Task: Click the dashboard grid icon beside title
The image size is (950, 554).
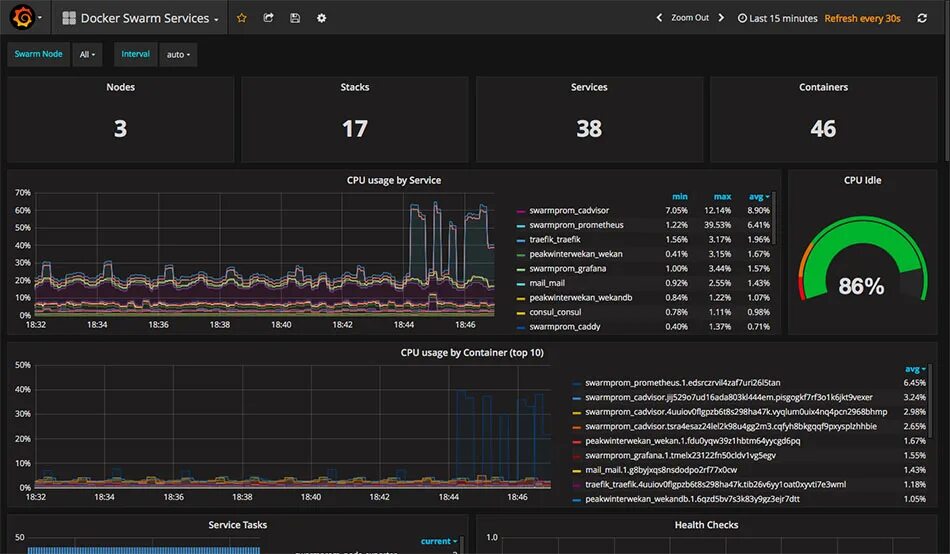Action: point(69,18)
